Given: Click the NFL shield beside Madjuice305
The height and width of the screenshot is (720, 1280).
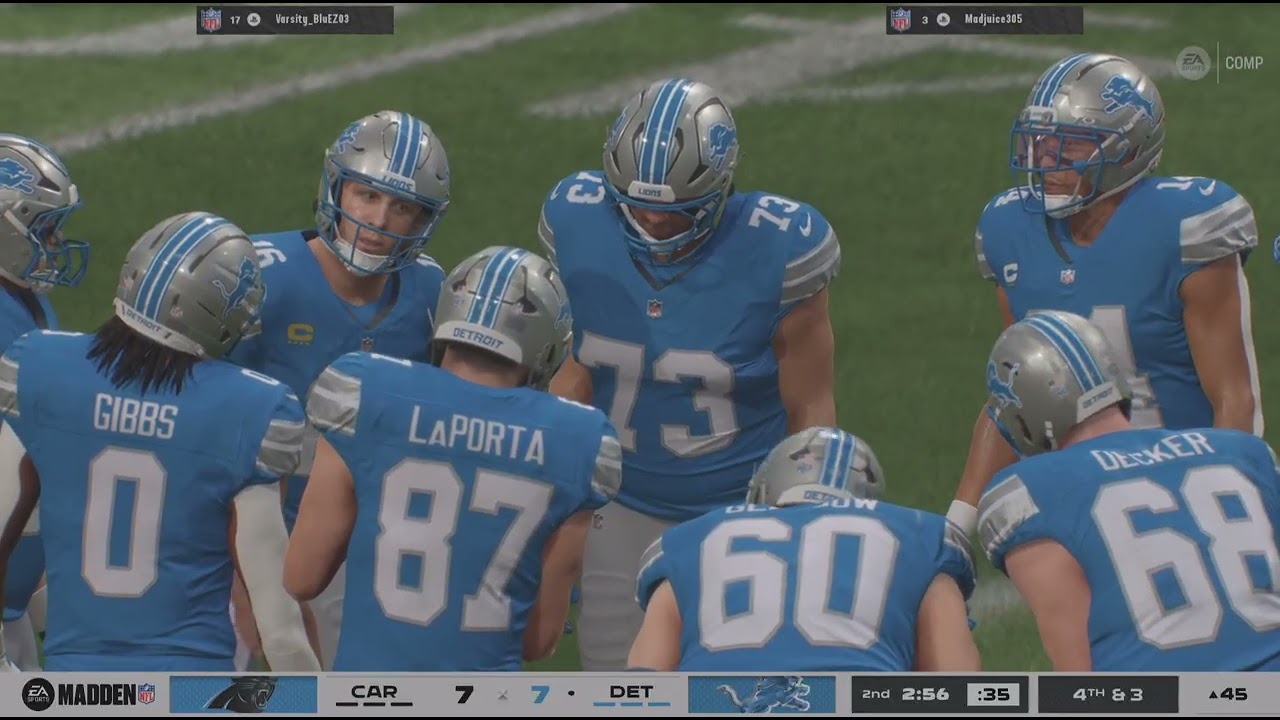Looking at the screenshot, I should [x=900, y=19].
